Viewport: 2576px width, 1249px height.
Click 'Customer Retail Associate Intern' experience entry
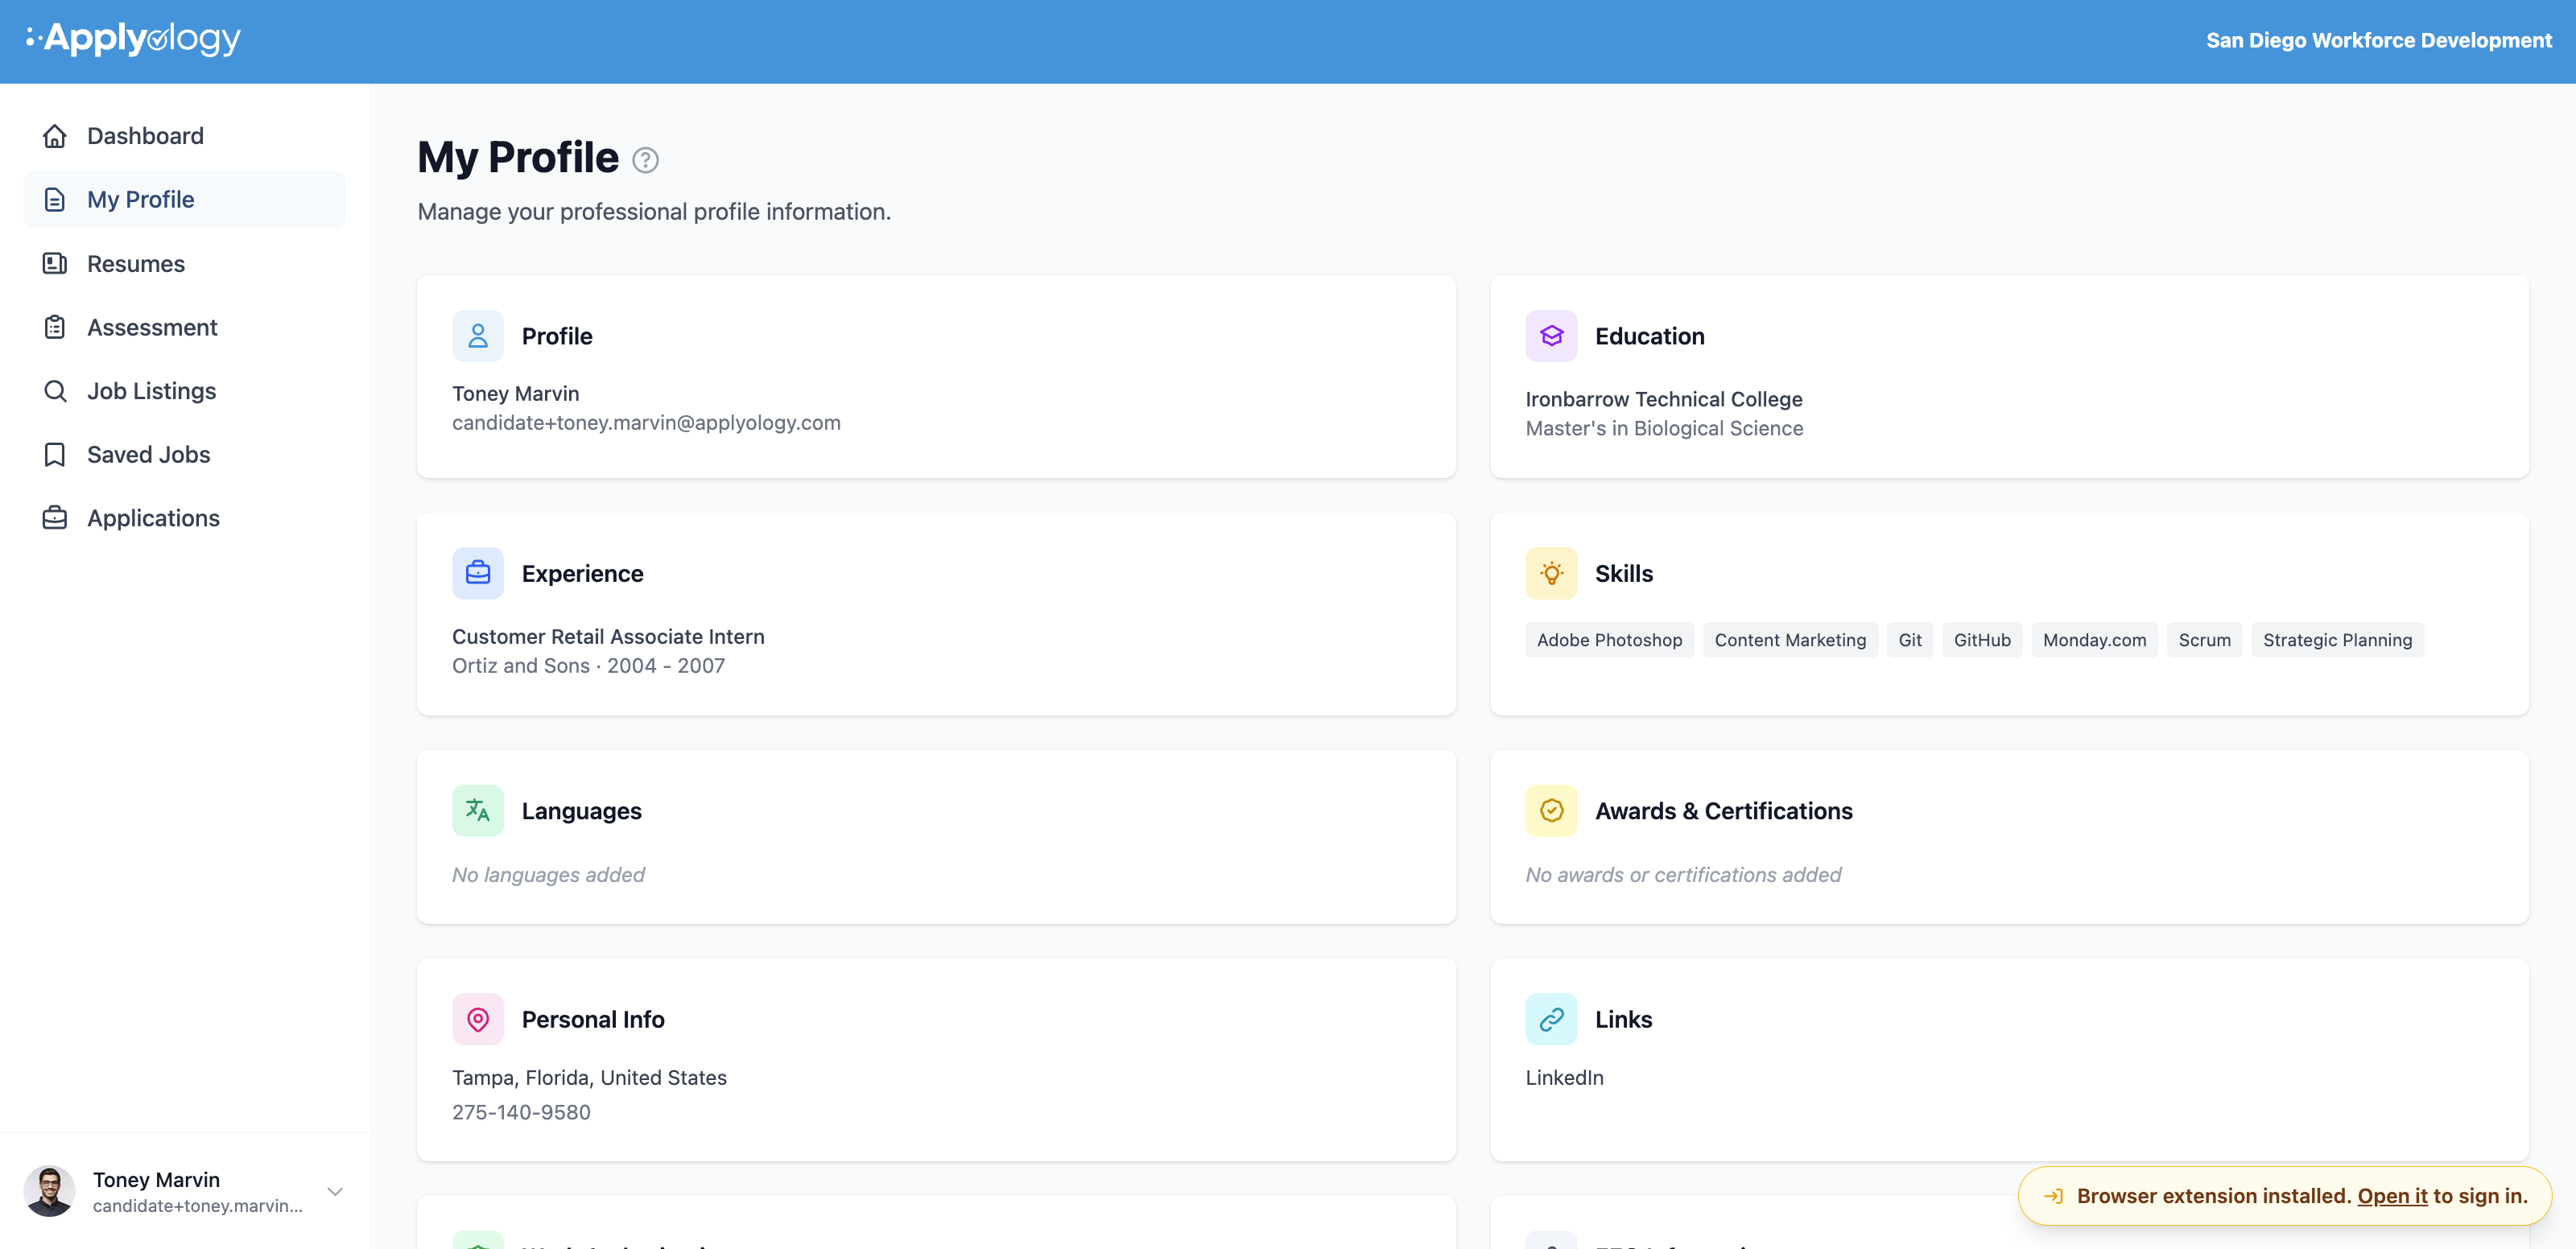(x=608, y=637)
